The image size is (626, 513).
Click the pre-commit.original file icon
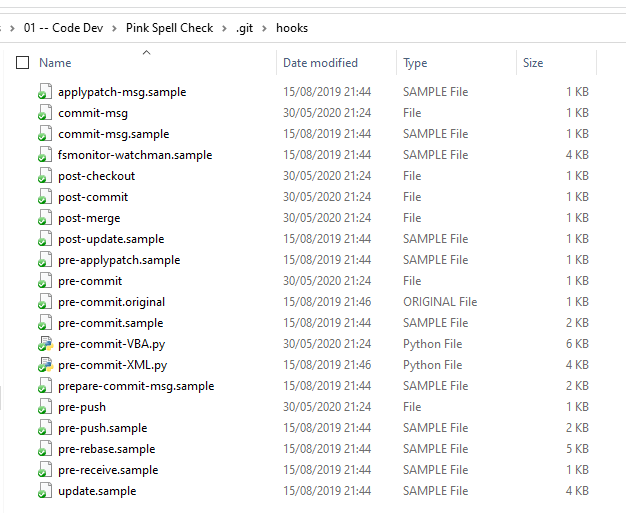(44, 302)
